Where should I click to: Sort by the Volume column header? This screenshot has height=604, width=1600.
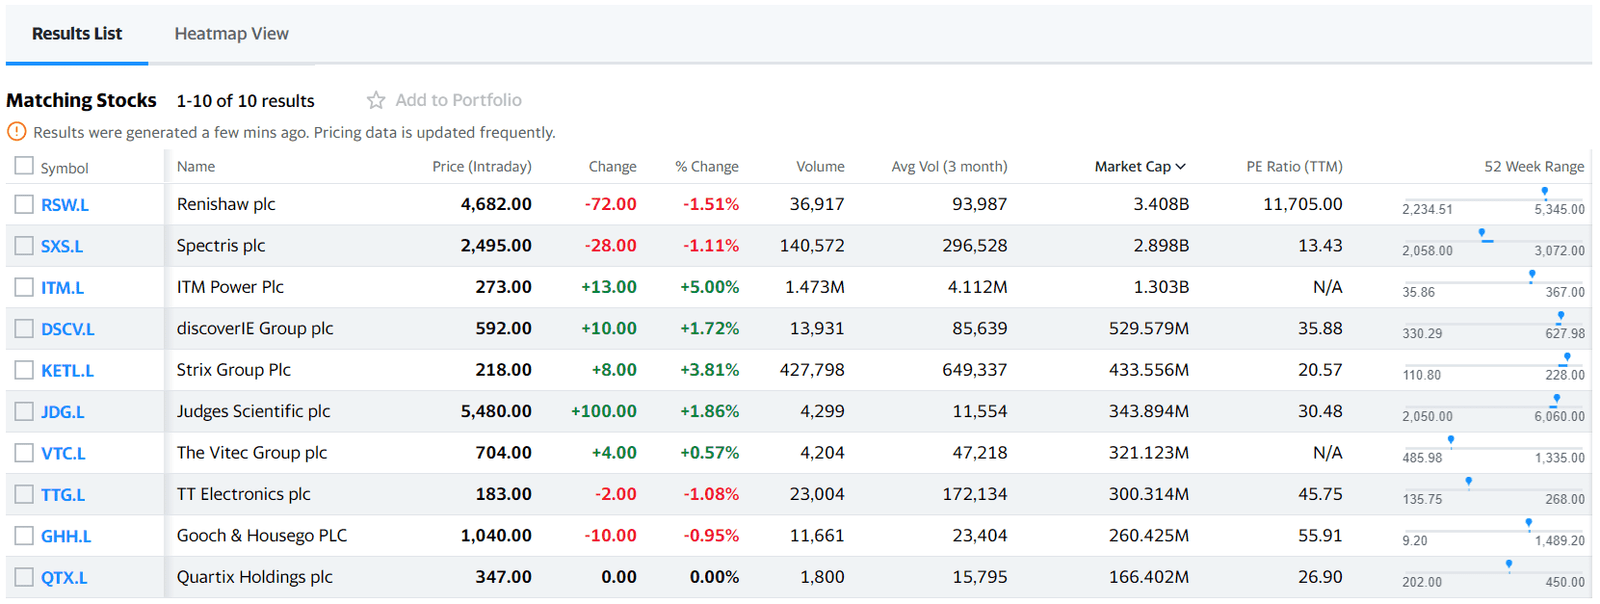tap(820, 167)
